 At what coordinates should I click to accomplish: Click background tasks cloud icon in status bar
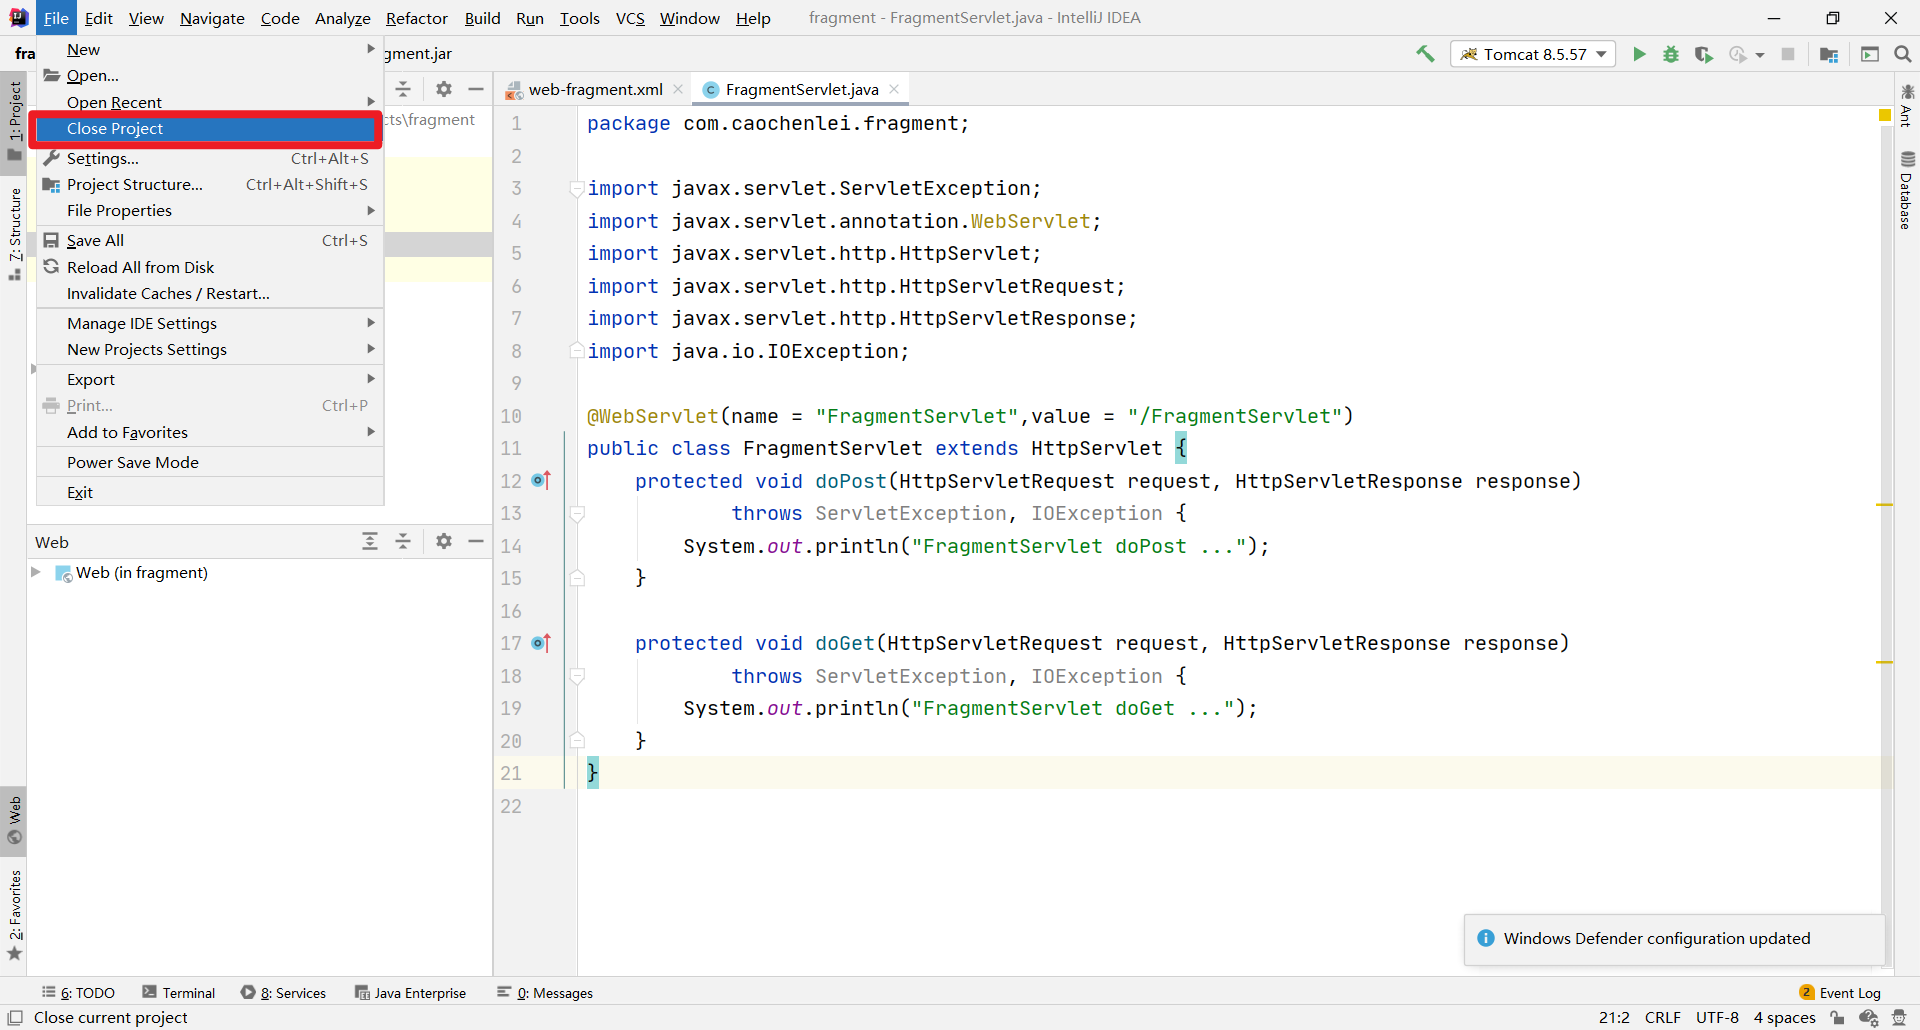pos(1868,1018)
